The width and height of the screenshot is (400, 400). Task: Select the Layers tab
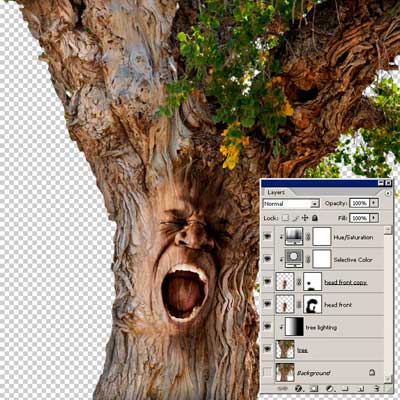point(276,193)
